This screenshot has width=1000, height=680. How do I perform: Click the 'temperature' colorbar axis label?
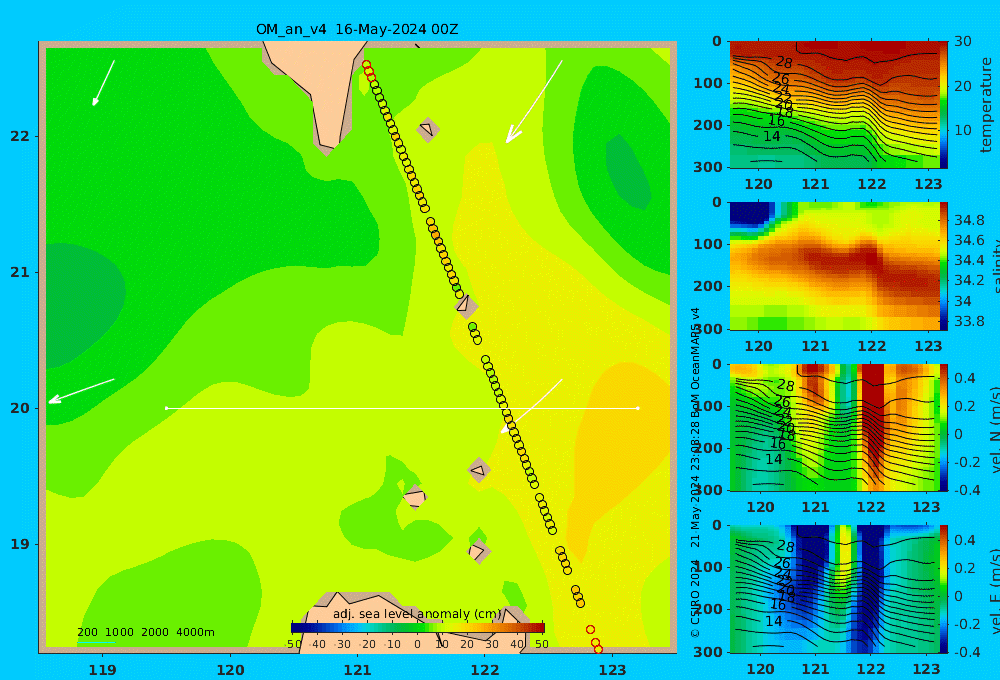(x=987, y=105)
